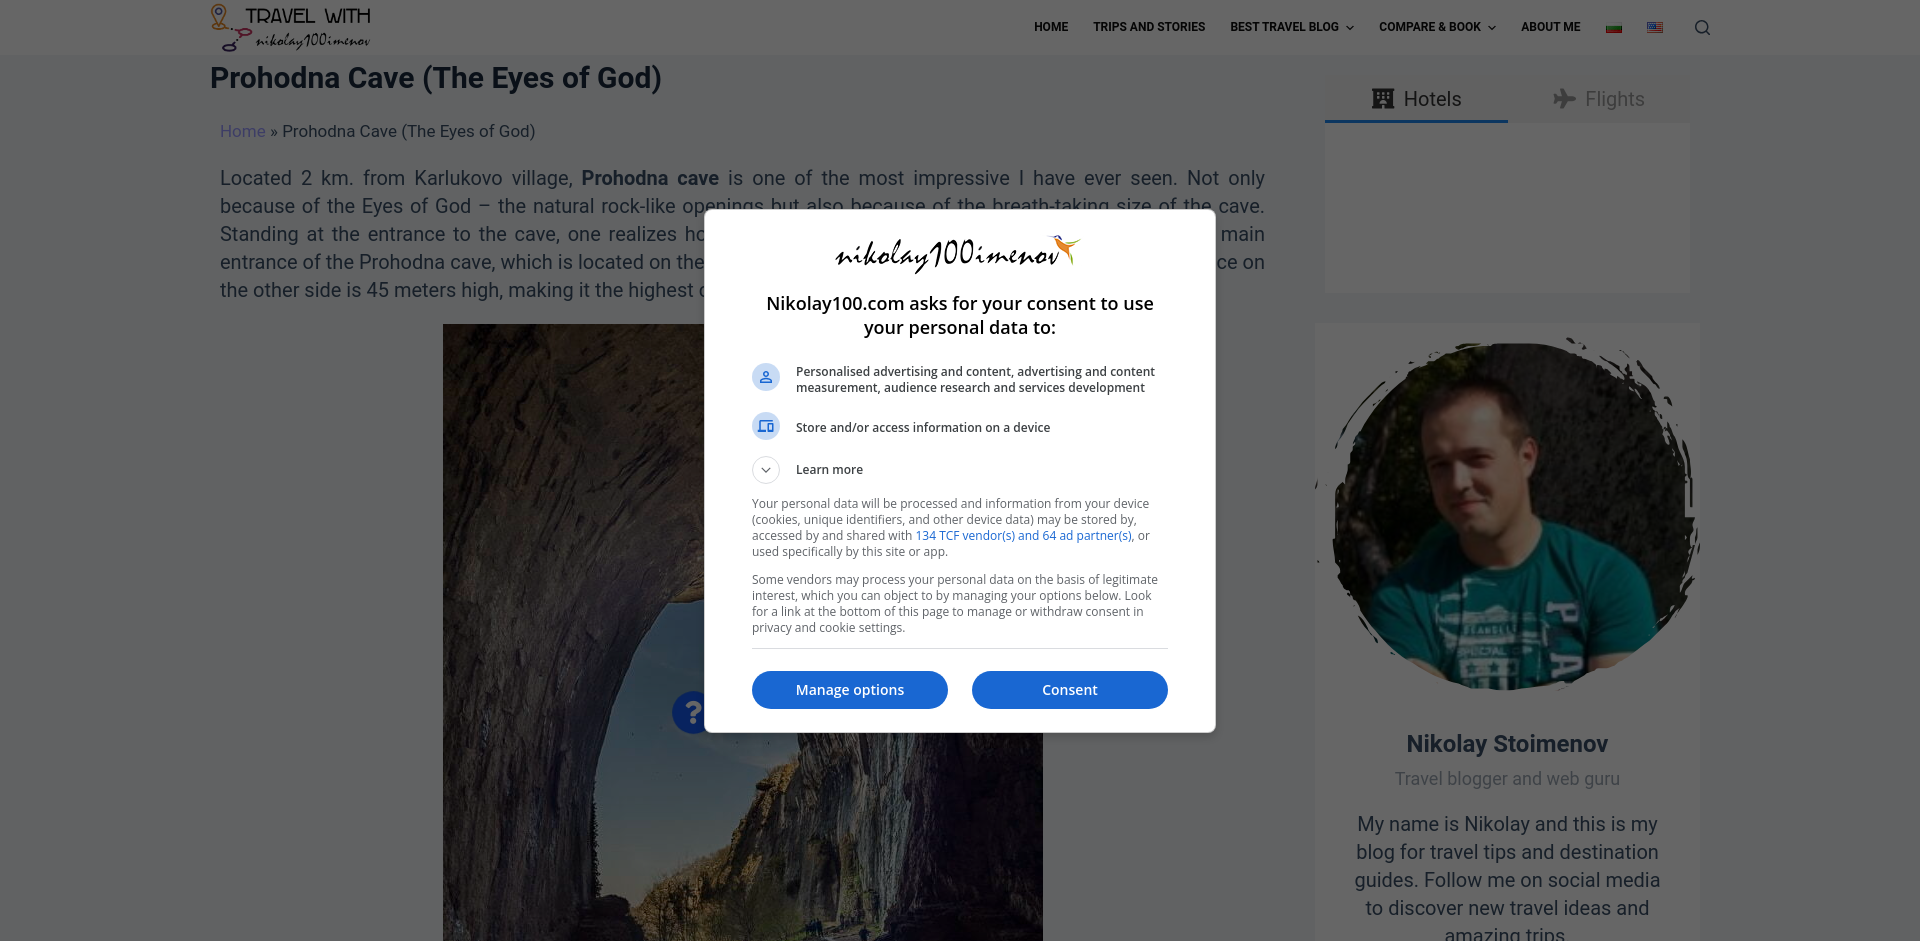This screenshot has height=941, width=1920.
Task: Open the TCF vendors and ad partners link
Action: pos(1024,536)
